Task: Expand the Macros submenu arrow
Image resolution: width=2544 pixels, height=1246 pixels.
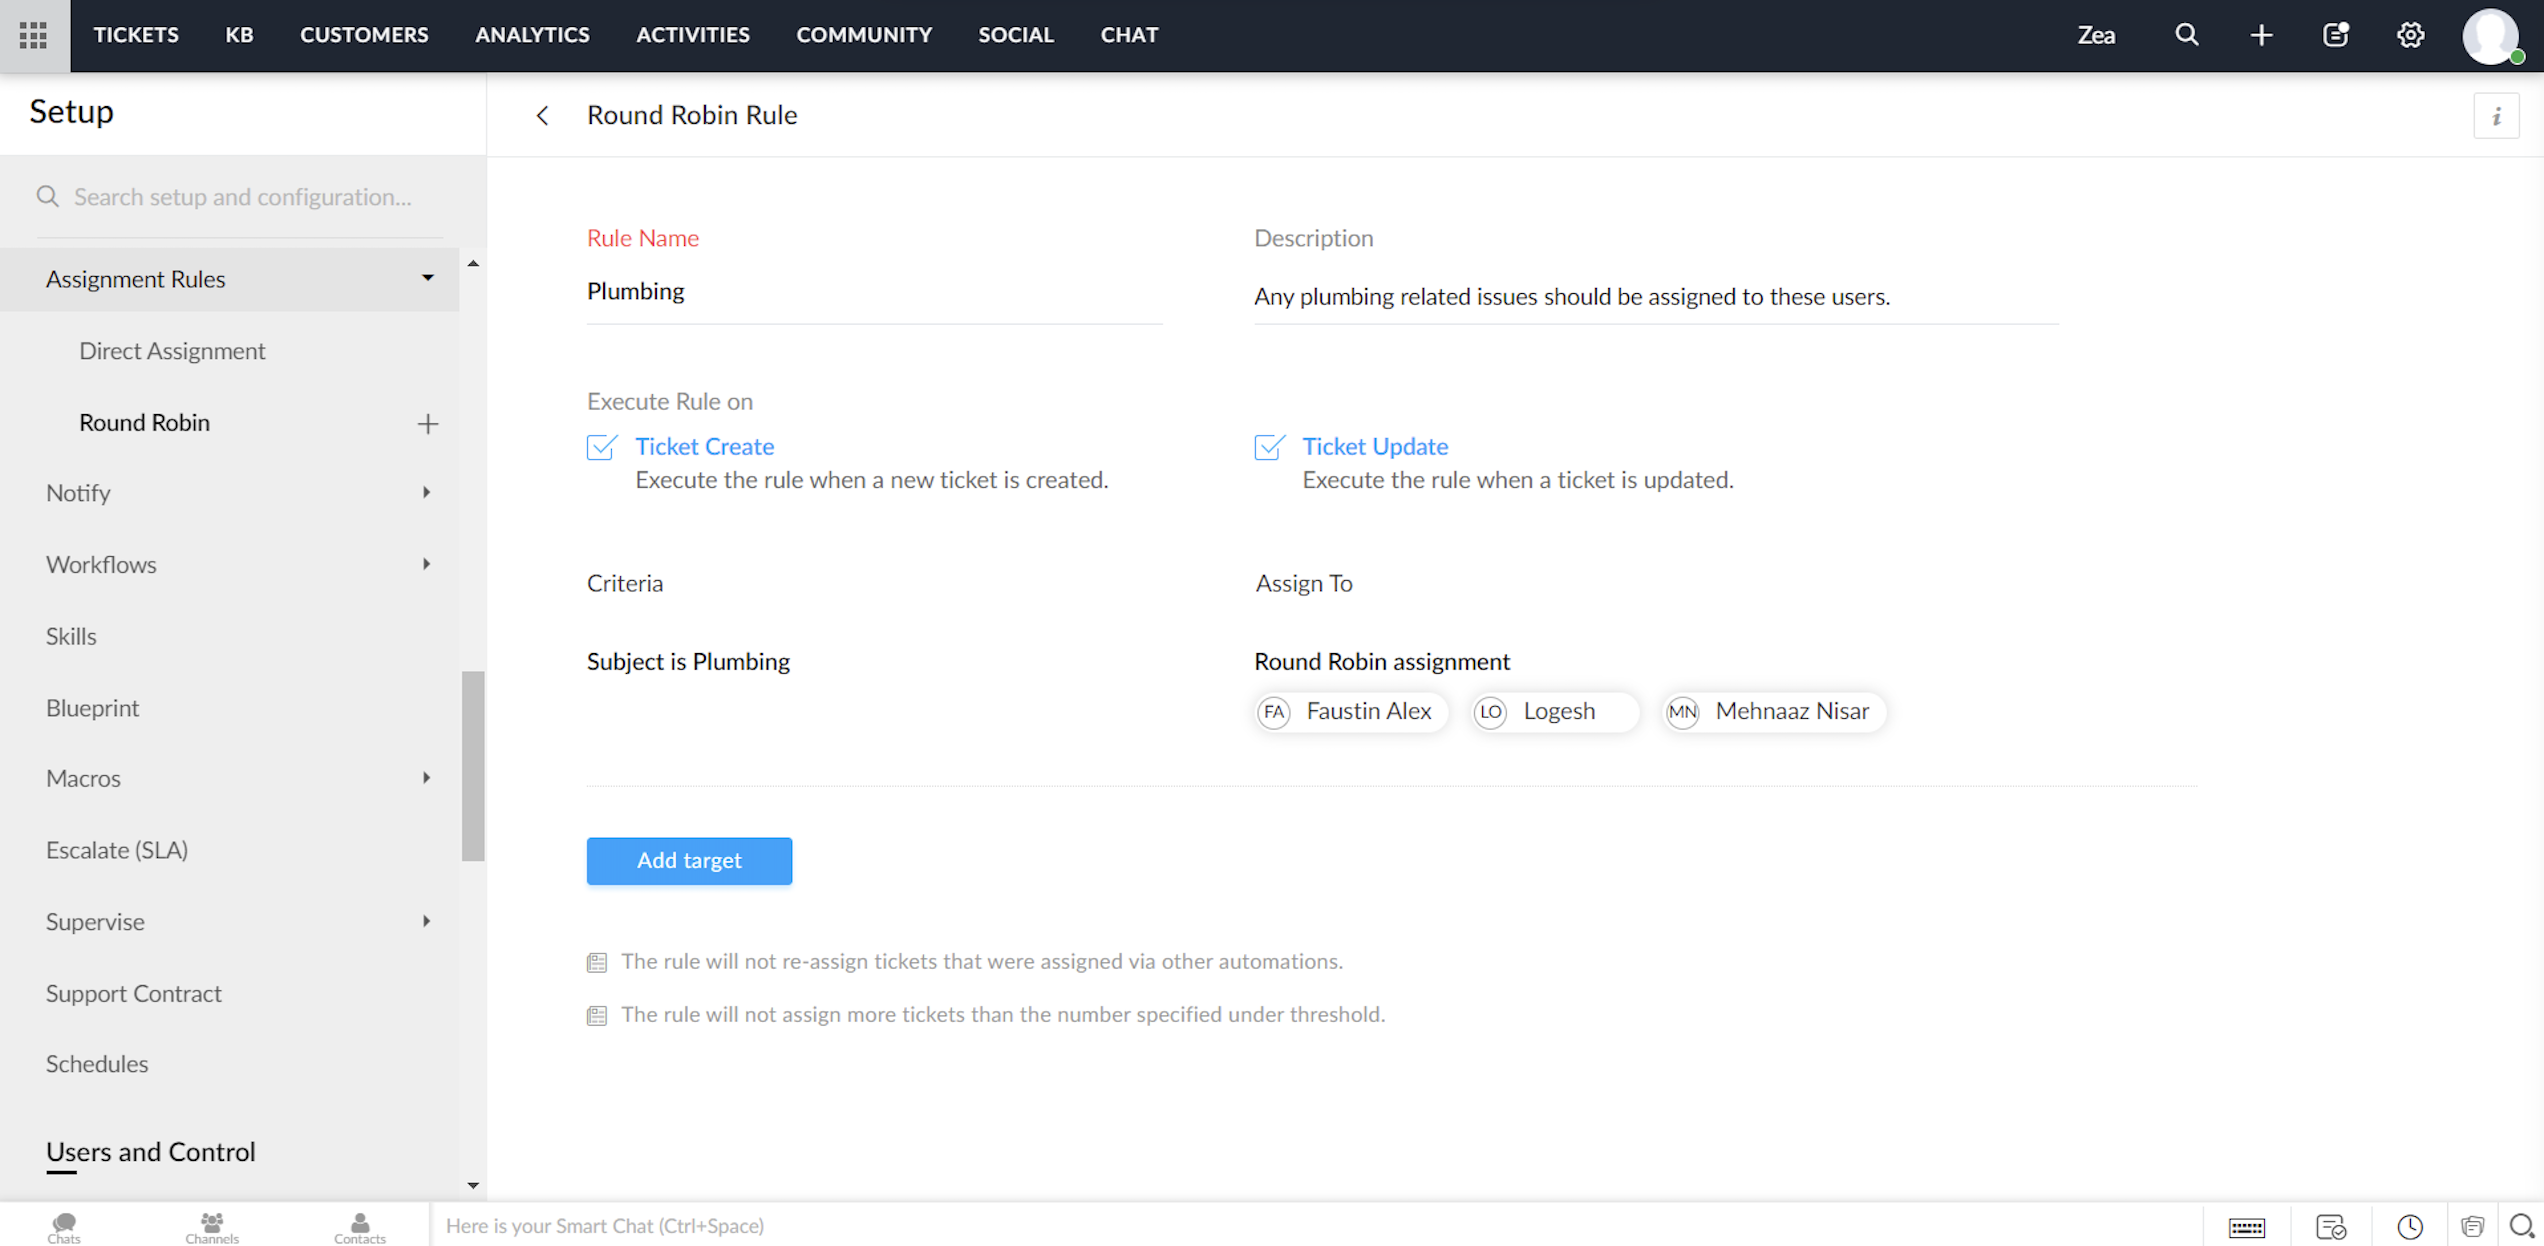Action: (x=426, y=778)
